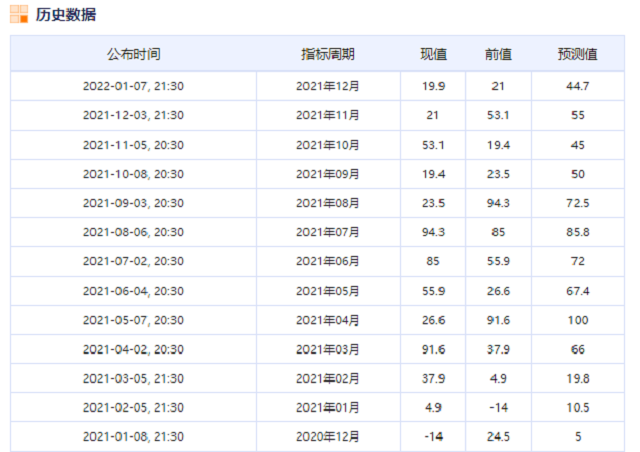Image resolution: width=640 pixels, height=452 pixels.
Task: Click the orange grid icon beside 历史数据
Action: (18, 14)
